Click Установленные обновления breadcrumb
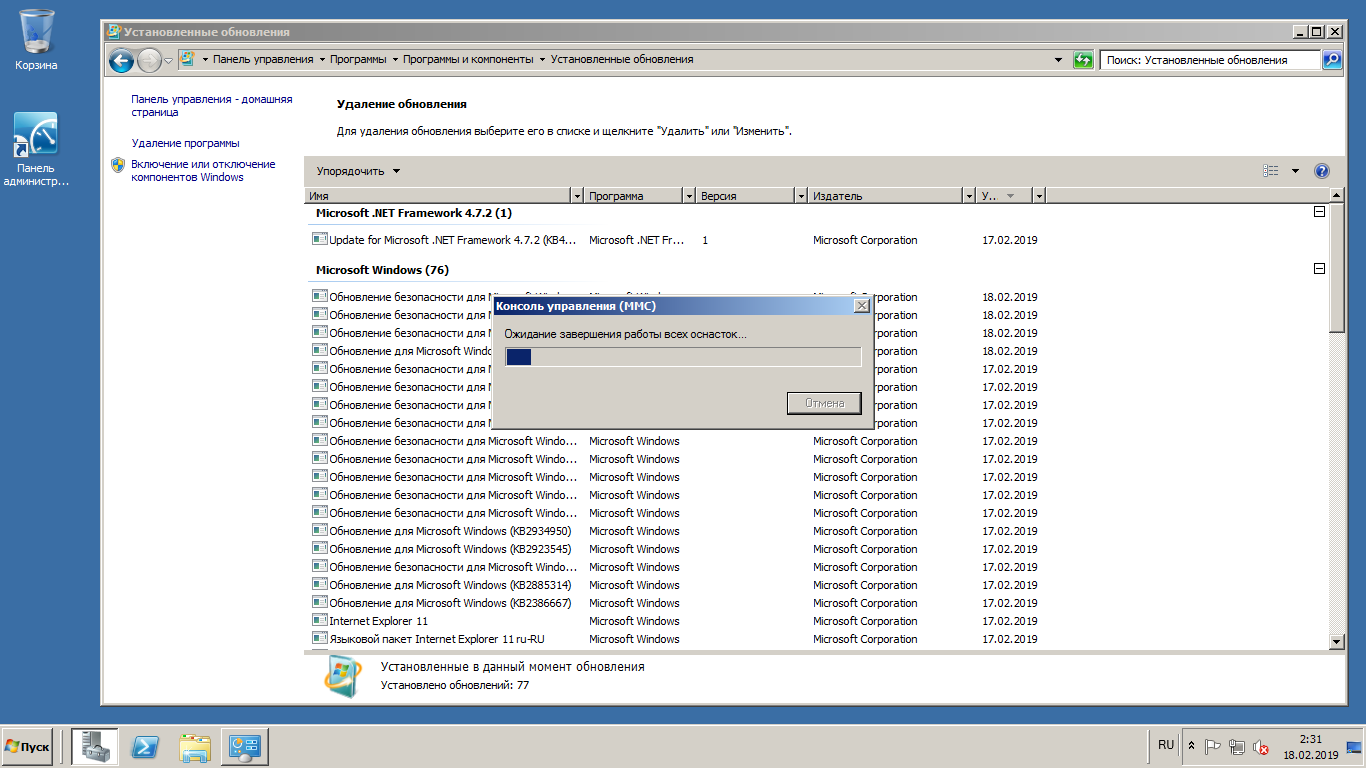Image resolution: width=1366 pixels, height=768 pixels. 622,60
